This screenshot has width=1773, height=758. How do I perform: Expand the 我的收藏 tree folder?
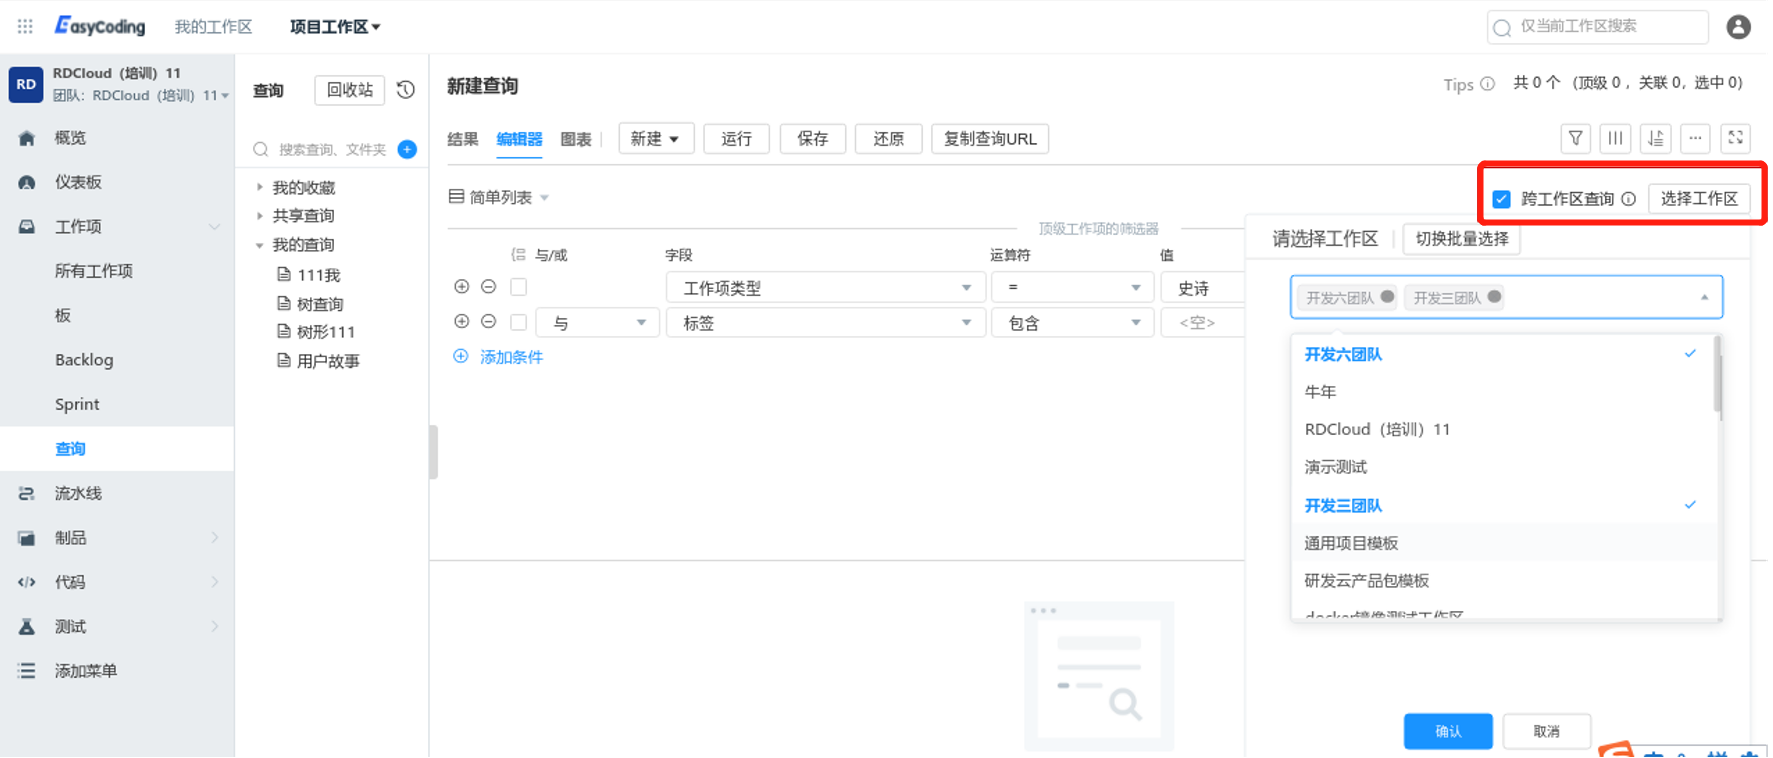(260, 187)
